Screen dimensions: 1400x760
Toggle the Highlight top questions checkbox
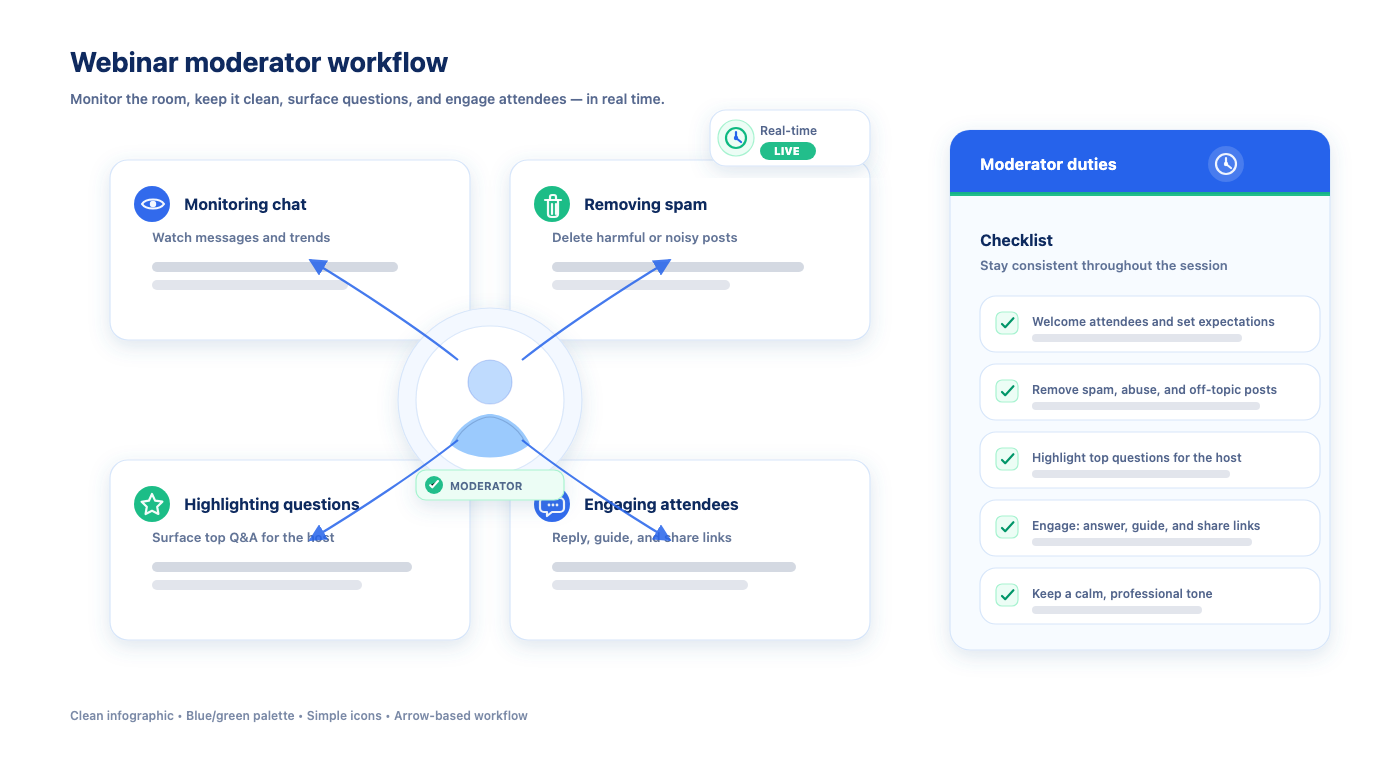tap(1007, 459)
